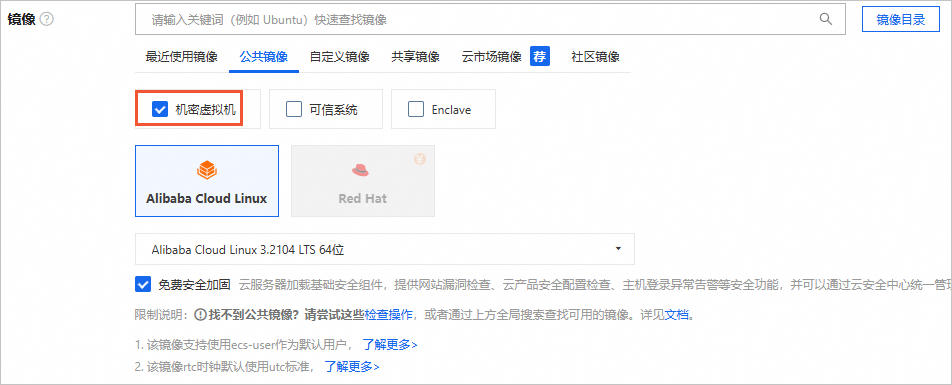Screen dimensions: 952x385
Task: Select the Alibaba Cloud Linux image card
Action: pos(206,181)
